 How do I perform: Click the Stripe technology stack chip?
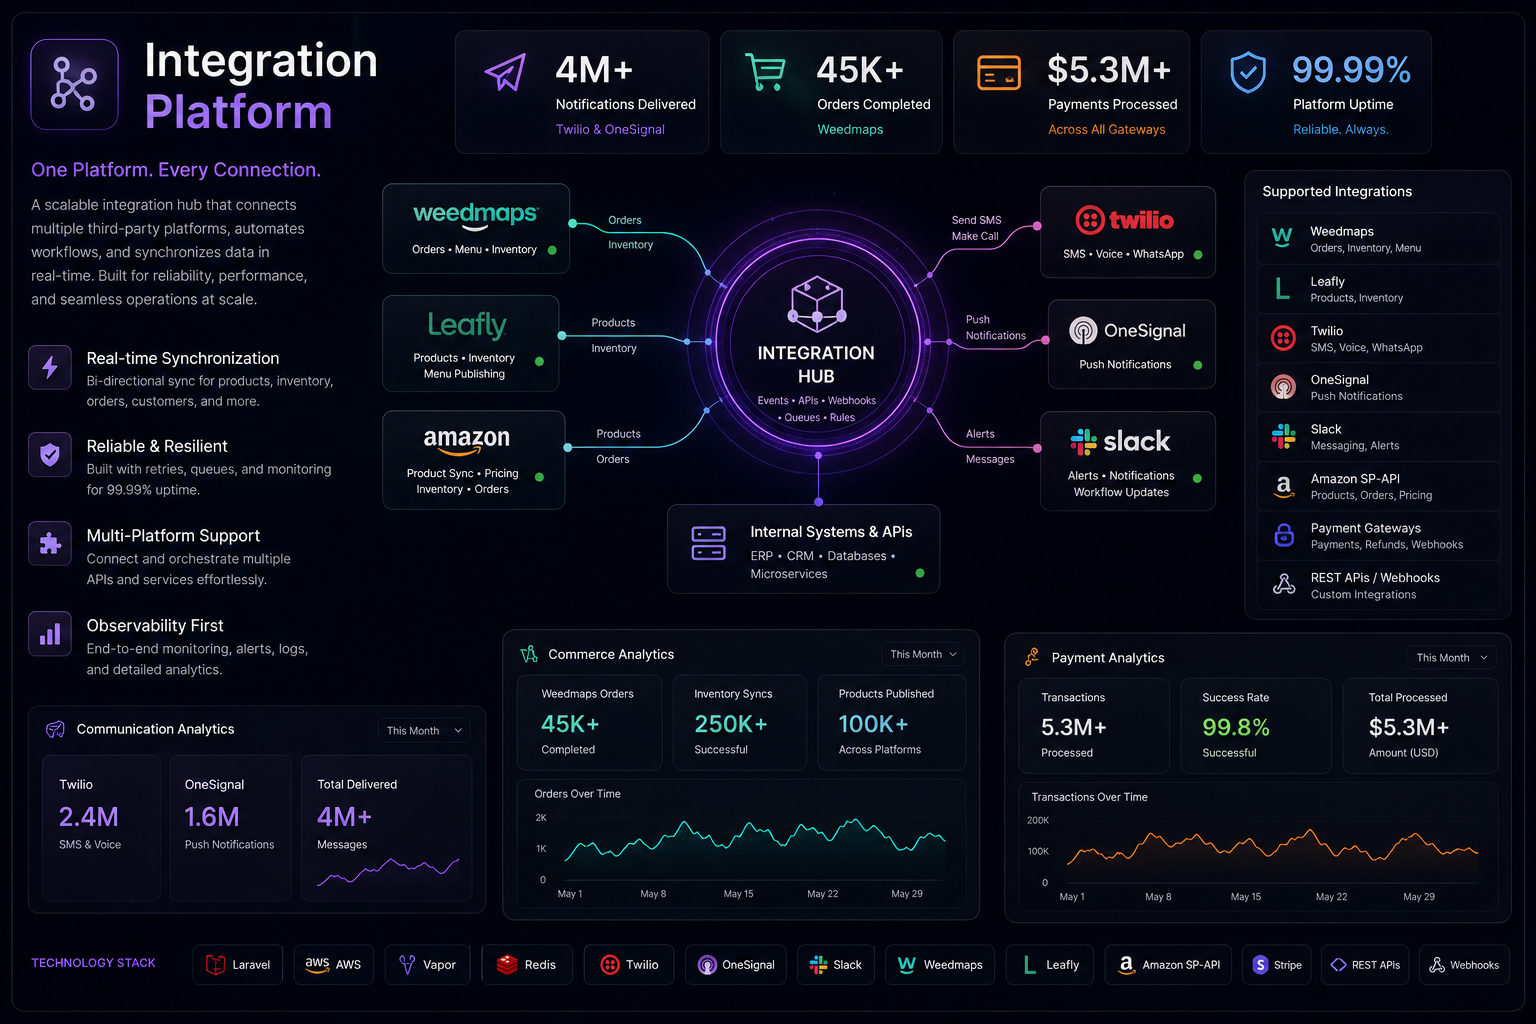(1277, 965)
